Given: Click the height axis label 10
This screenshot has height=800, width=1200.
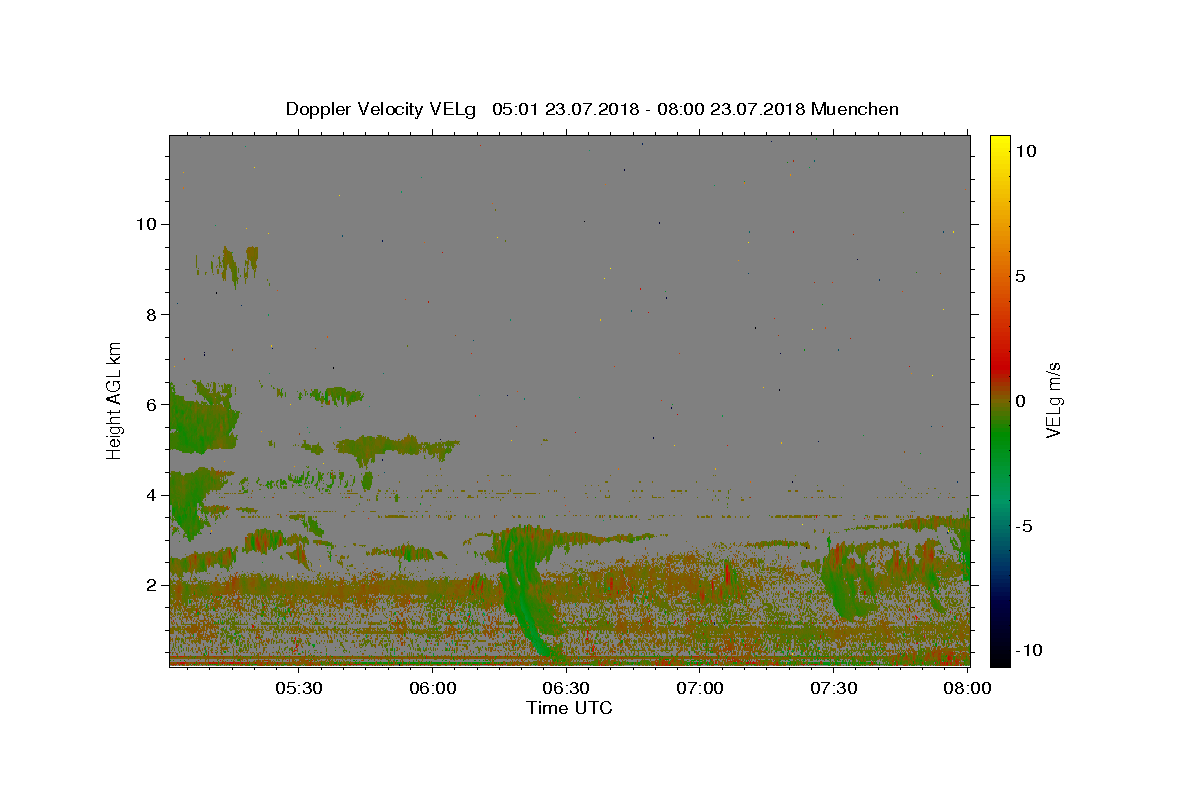Looking at the screenshot, I should coord(147,224).
